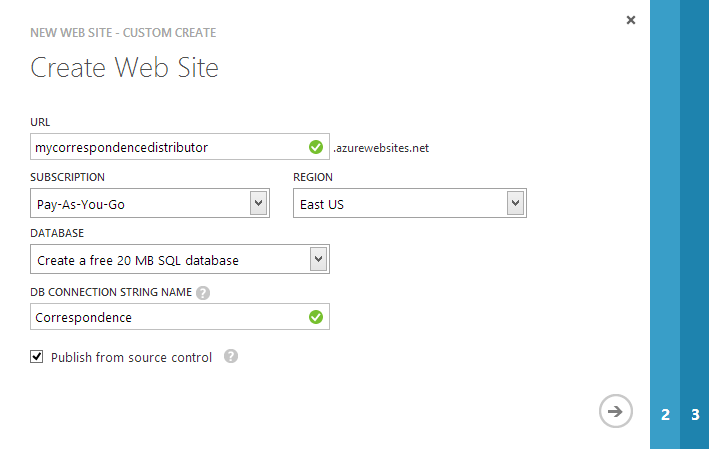The width and height of the screenshot is (709, 449).
Task: Jump to wizard step 3
Action: [695, 414]
